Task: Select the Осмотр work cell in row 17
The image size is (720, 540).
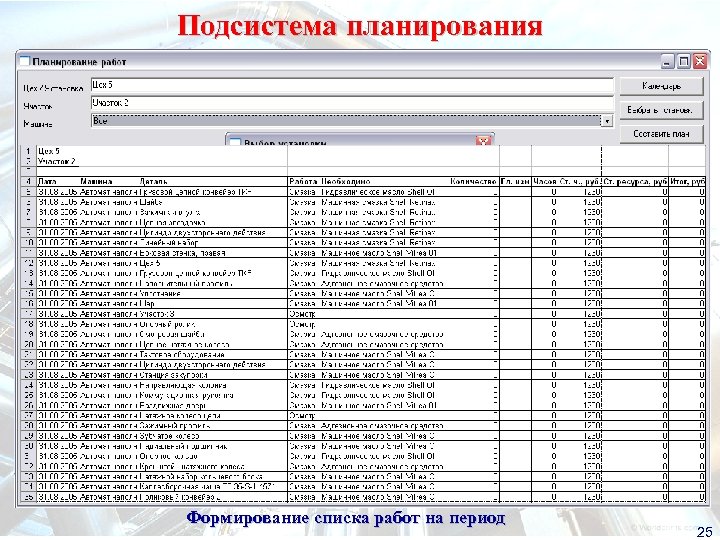Action: (x=302, y=314)
